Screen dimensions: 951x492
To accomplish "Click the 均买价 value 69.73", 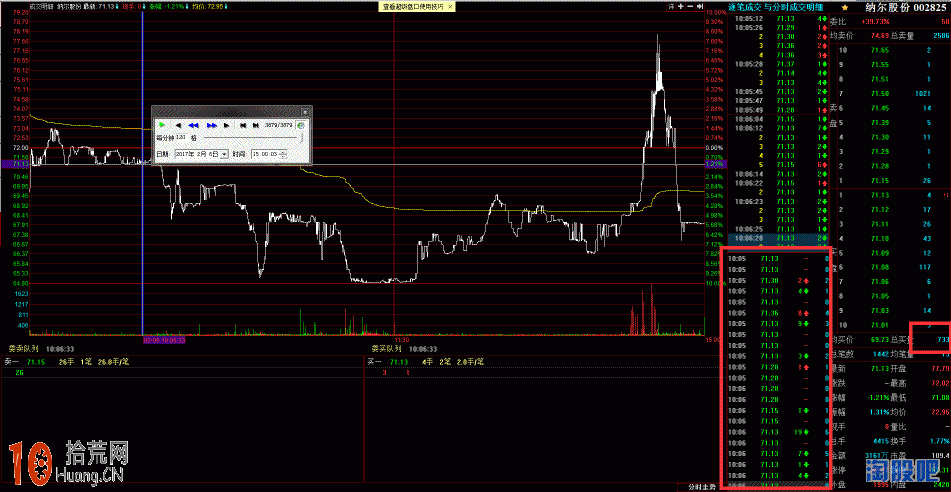I will [x=881, y=339].
